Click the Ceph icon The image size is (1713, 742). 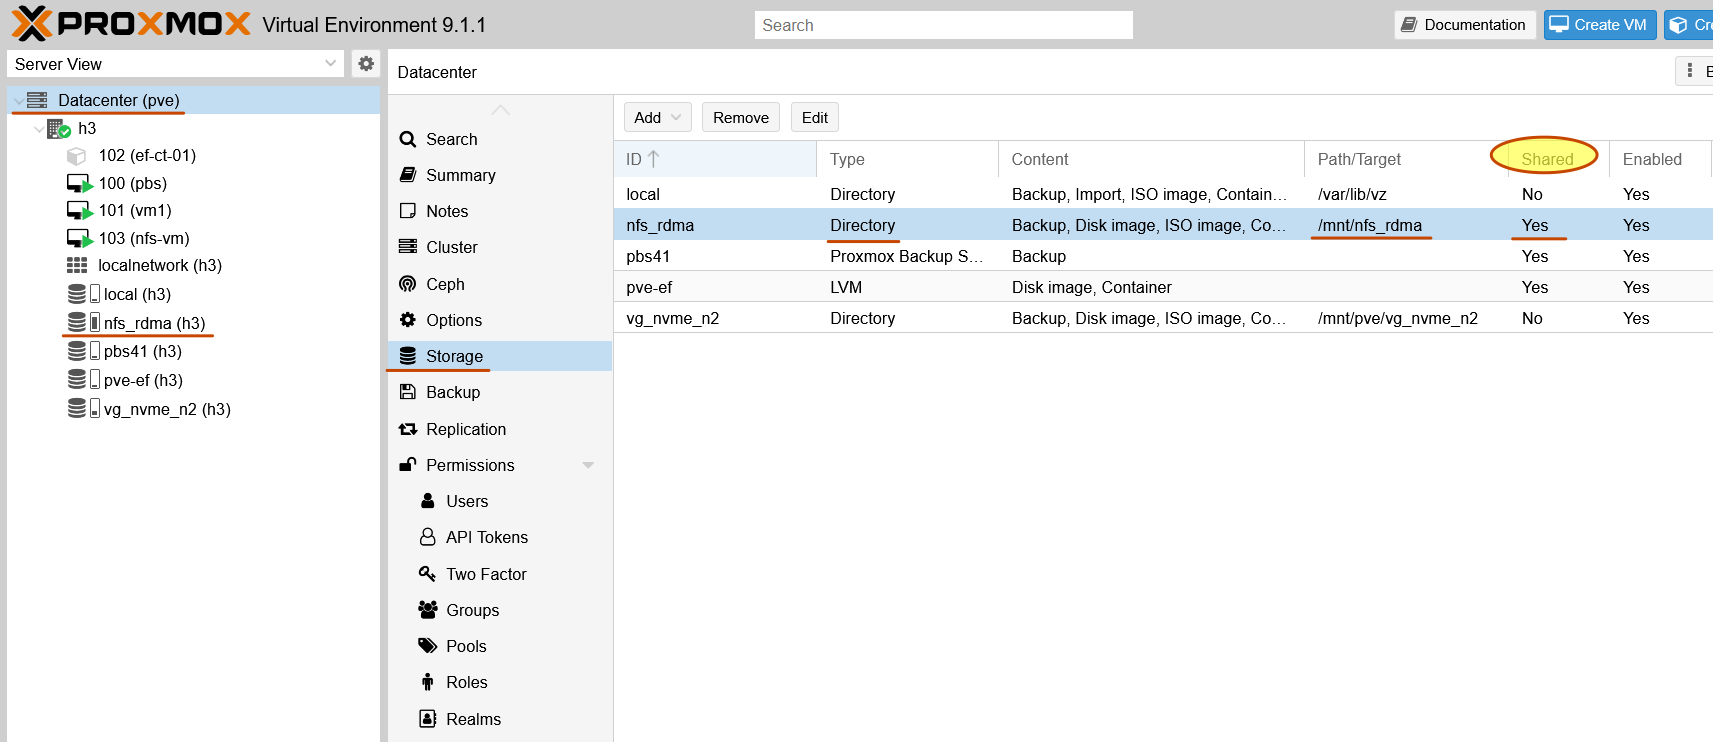coord(408,284)
